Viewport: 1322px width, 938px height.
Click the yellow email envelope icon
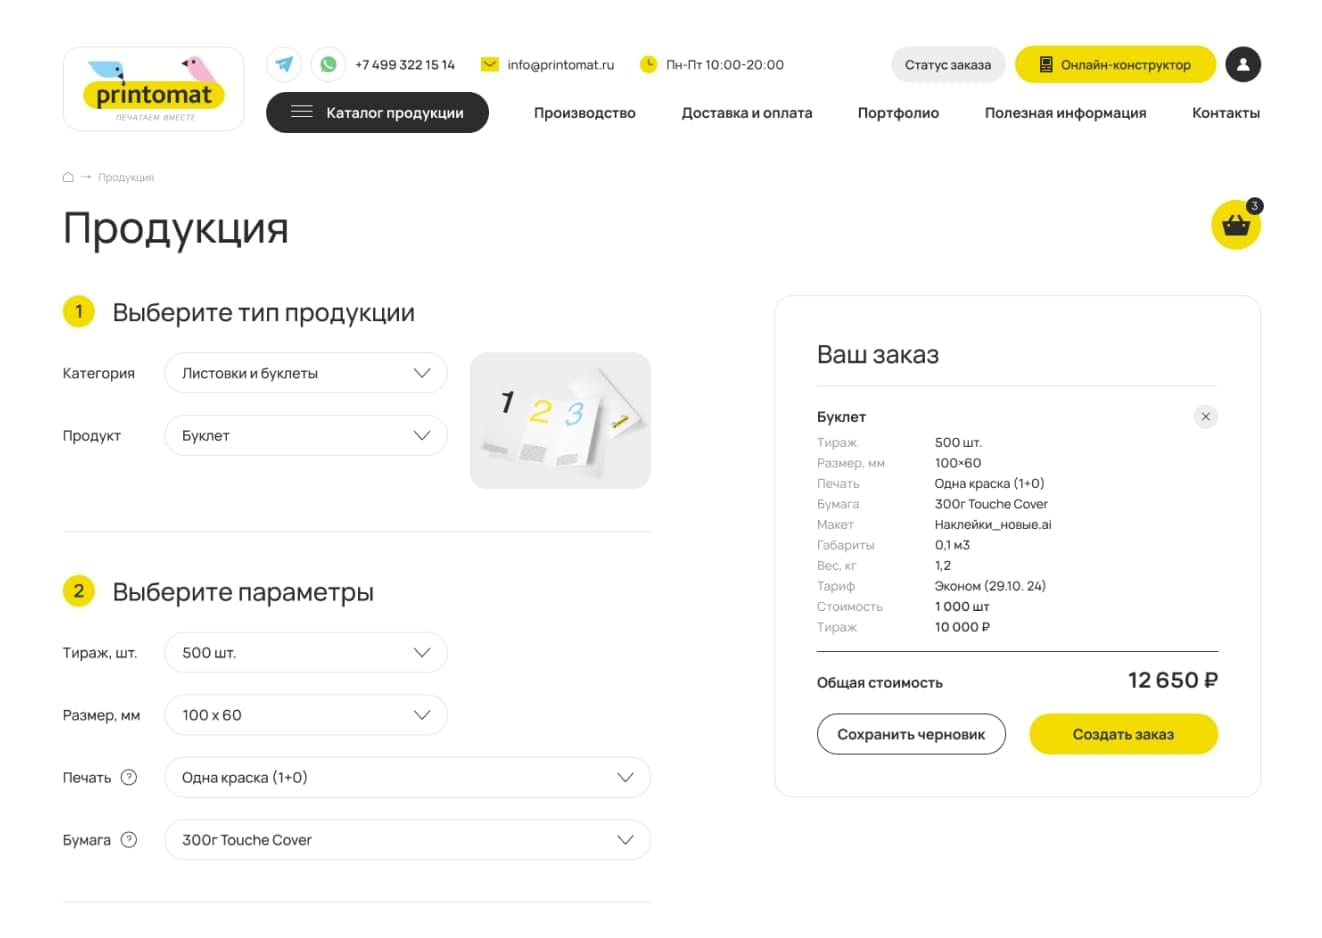(x=489, y=63)
